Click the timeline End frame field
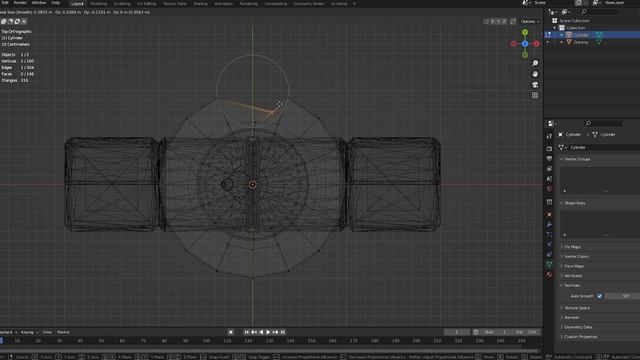640x360 pixels. tap(526, 332)
